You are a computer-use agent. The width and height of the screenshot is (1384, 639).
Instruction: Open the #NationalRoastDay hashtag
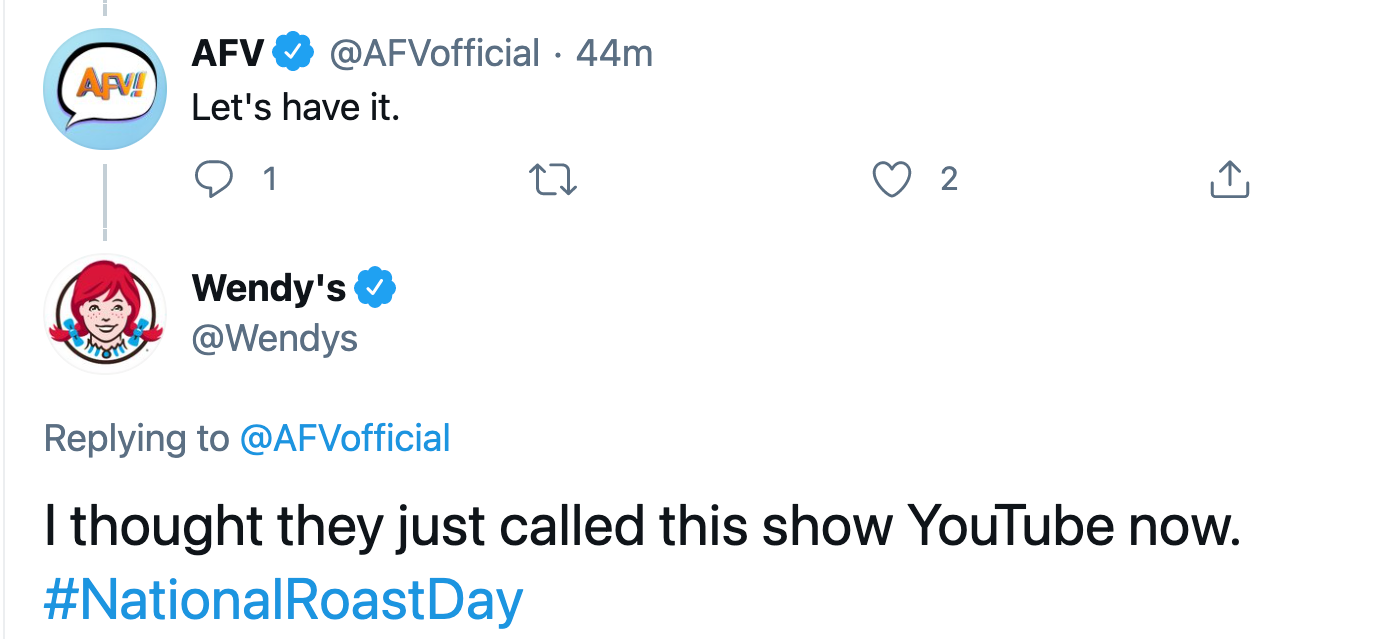284,602
